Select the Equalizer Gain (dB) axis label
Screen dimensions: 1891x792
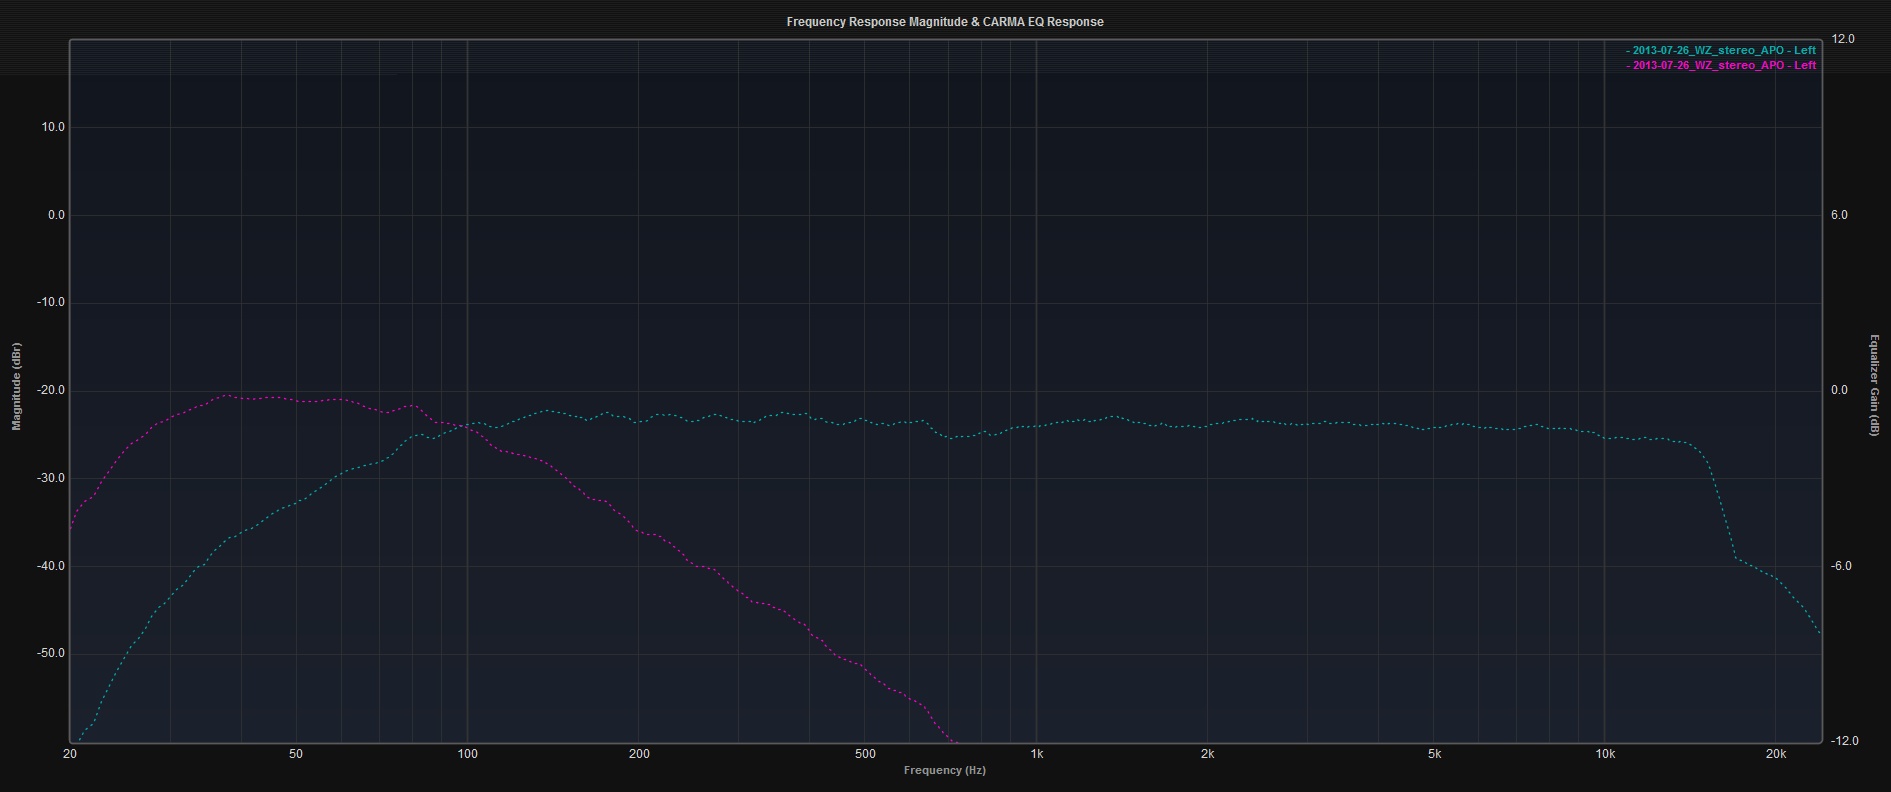click(1874, 385)
